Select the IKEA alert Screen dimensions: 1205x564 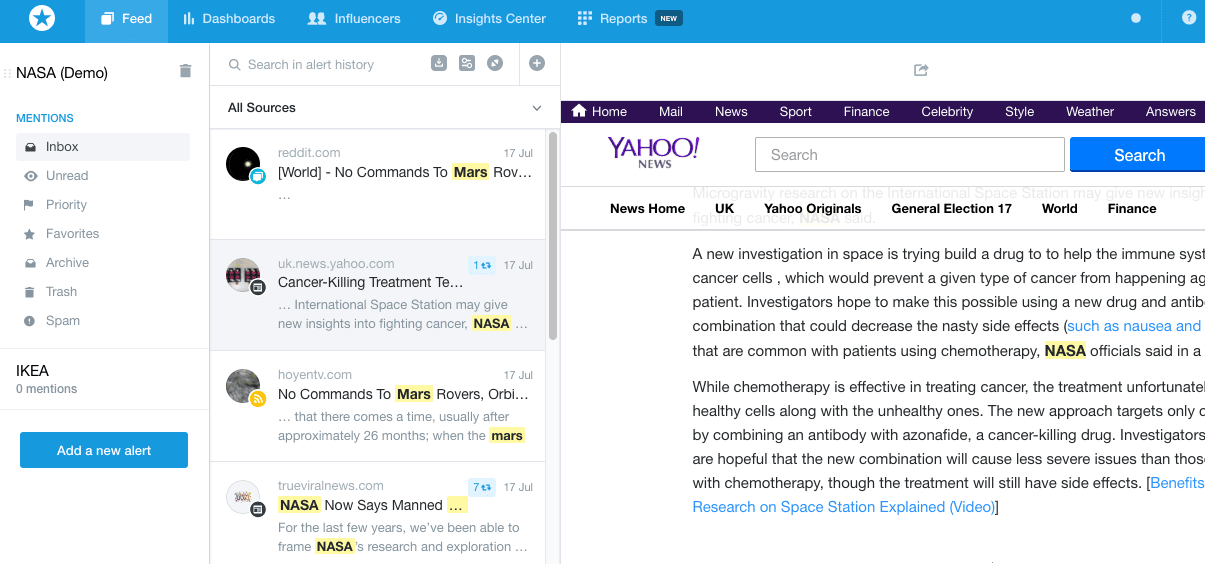pyautogui.click(x=104, y=379)
